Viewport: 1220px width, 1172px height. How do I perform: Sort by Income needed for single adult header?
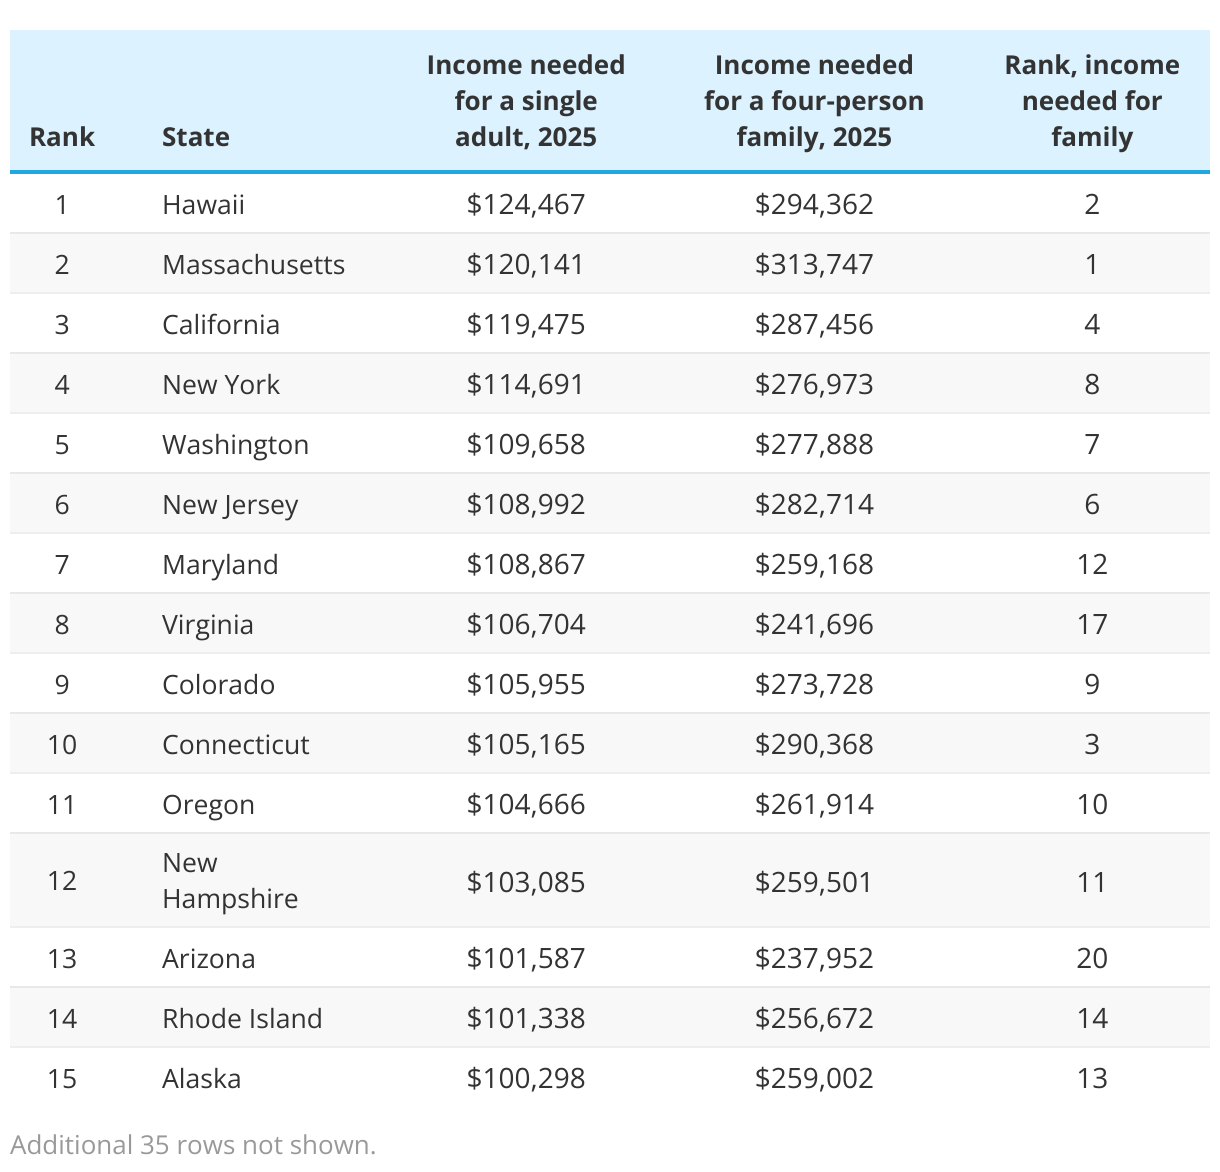point(526,101)
